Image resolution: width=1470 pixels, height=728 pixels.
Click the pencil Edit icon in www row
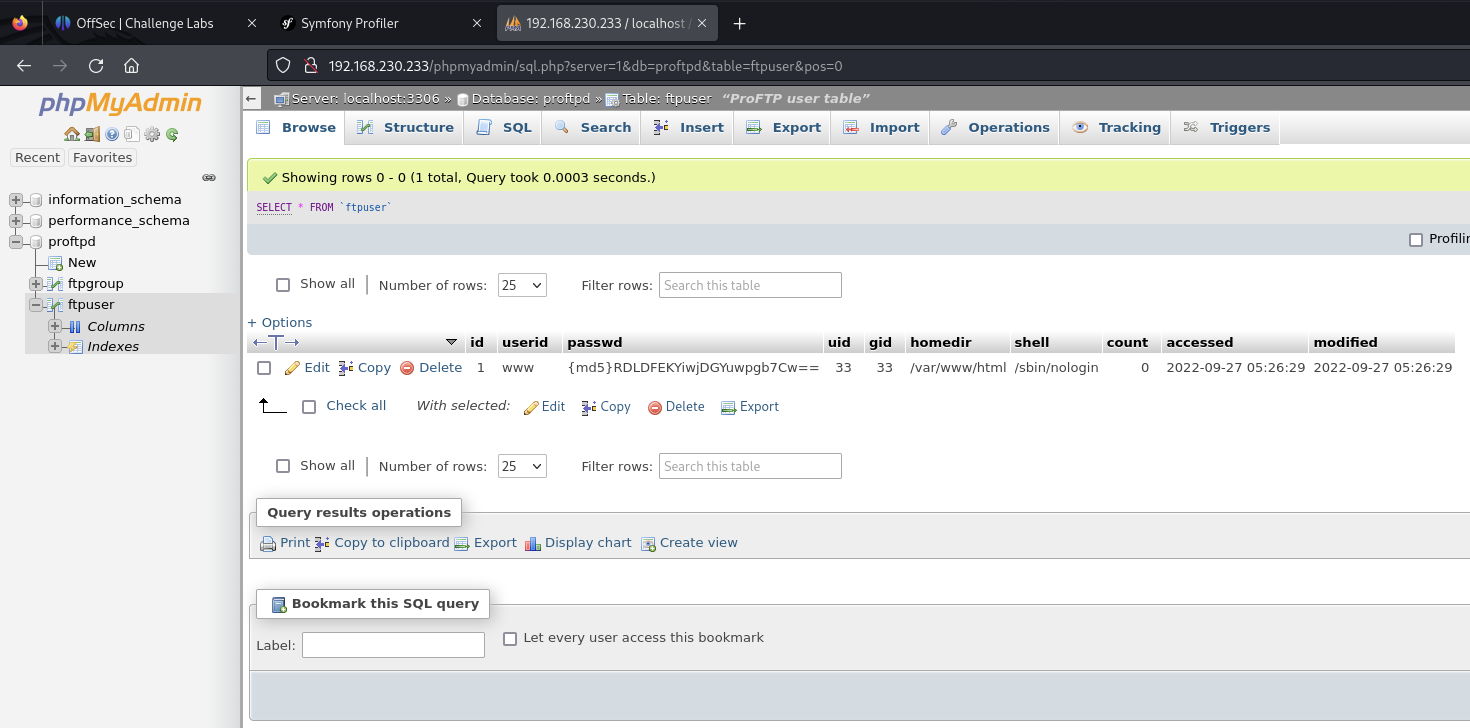(292, 368)
